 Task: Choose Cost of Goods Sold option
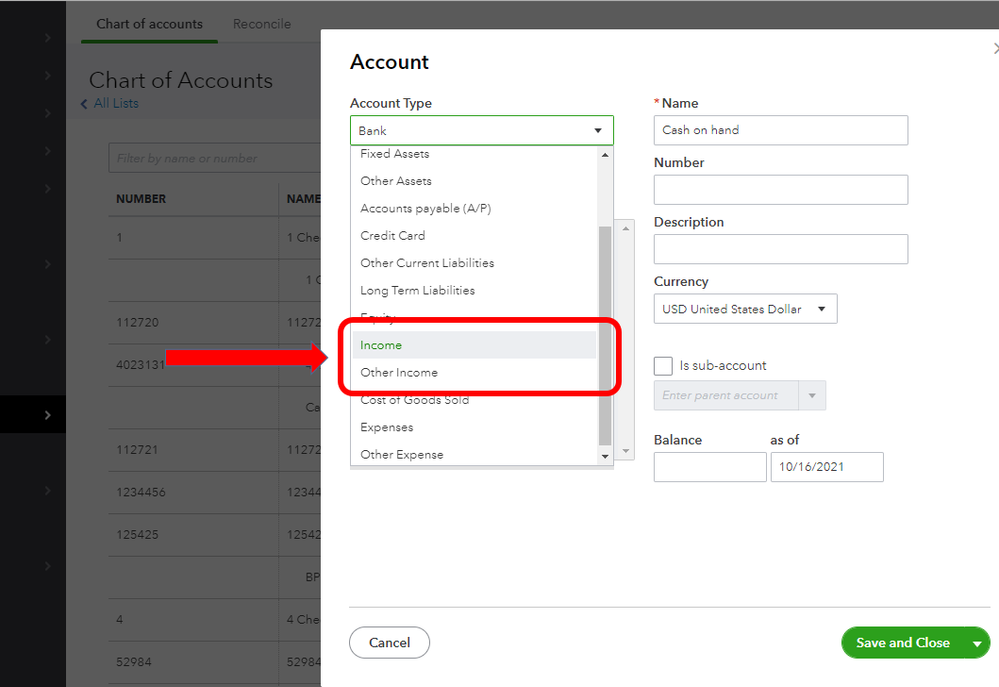tap(414, 400)
